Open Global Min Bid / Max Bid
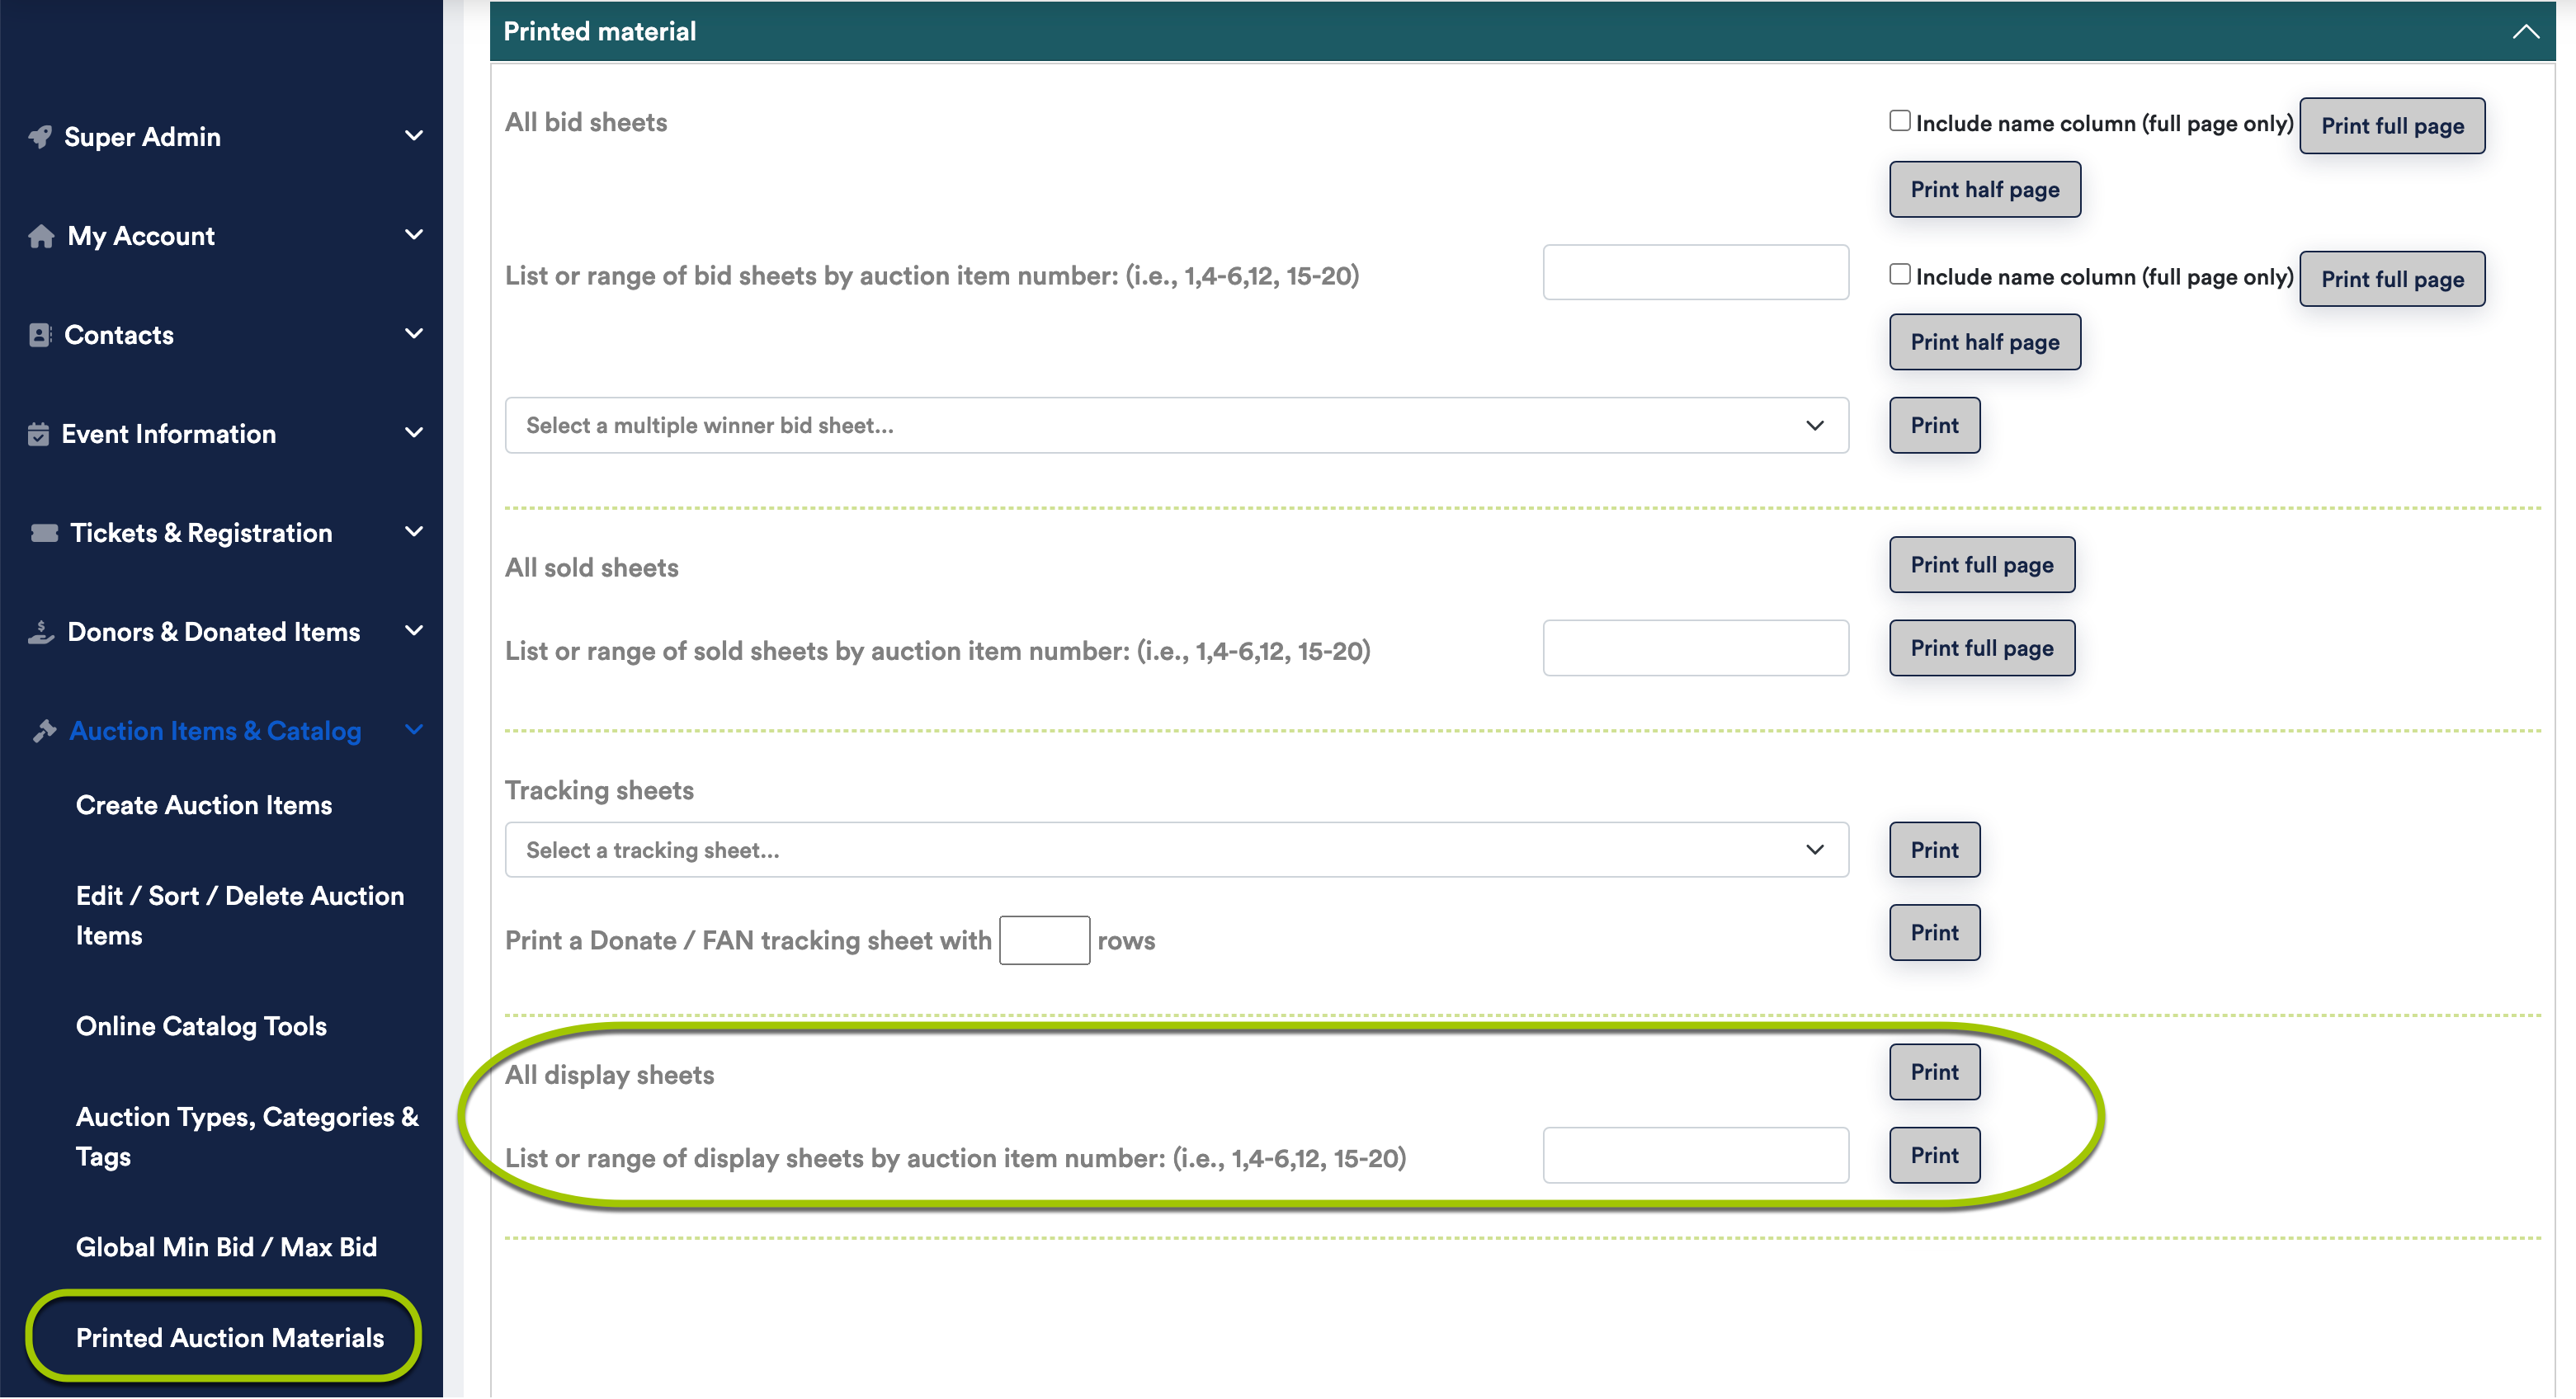The height and width of the screenshot is (1399, 2576). (226, 1247)
